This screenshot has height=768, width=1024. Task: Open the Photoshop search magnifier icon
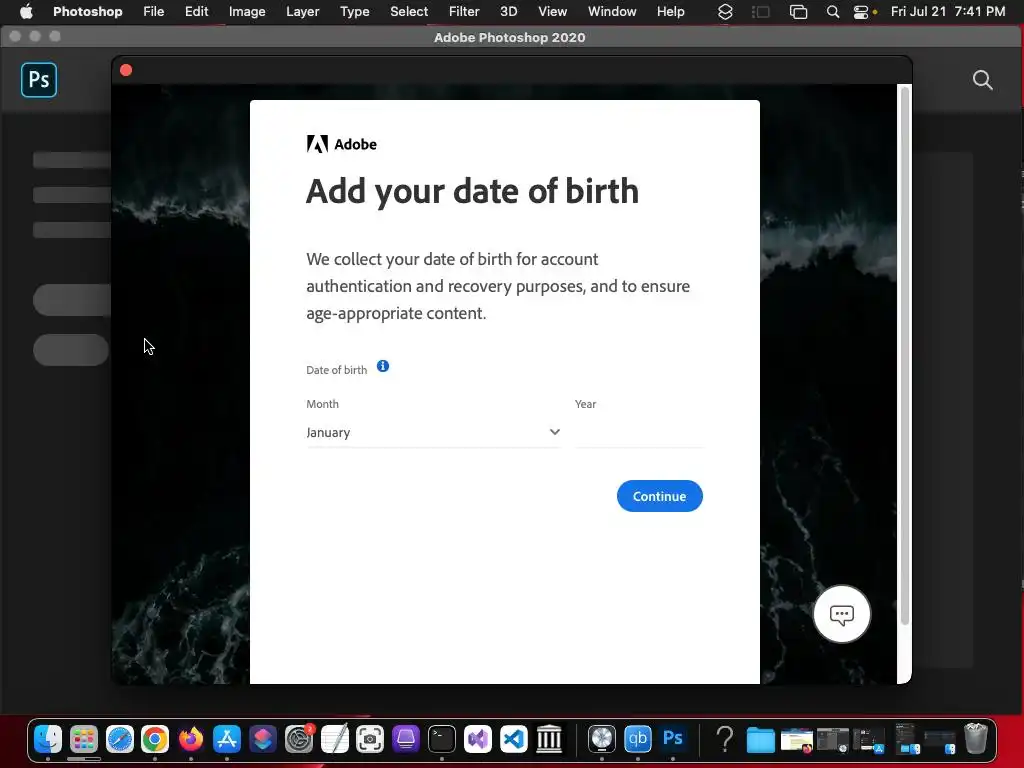[x=982, y=80]
